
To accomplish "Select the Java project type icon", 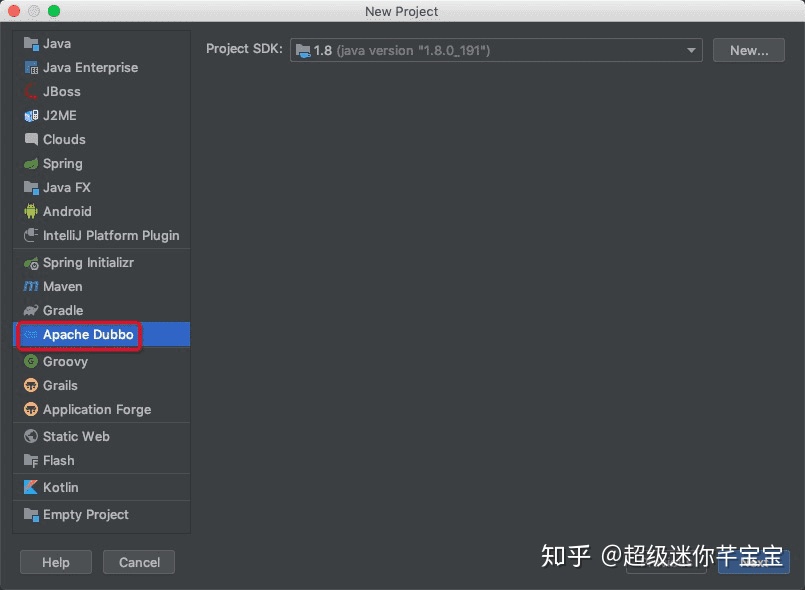I will (31, 44).
